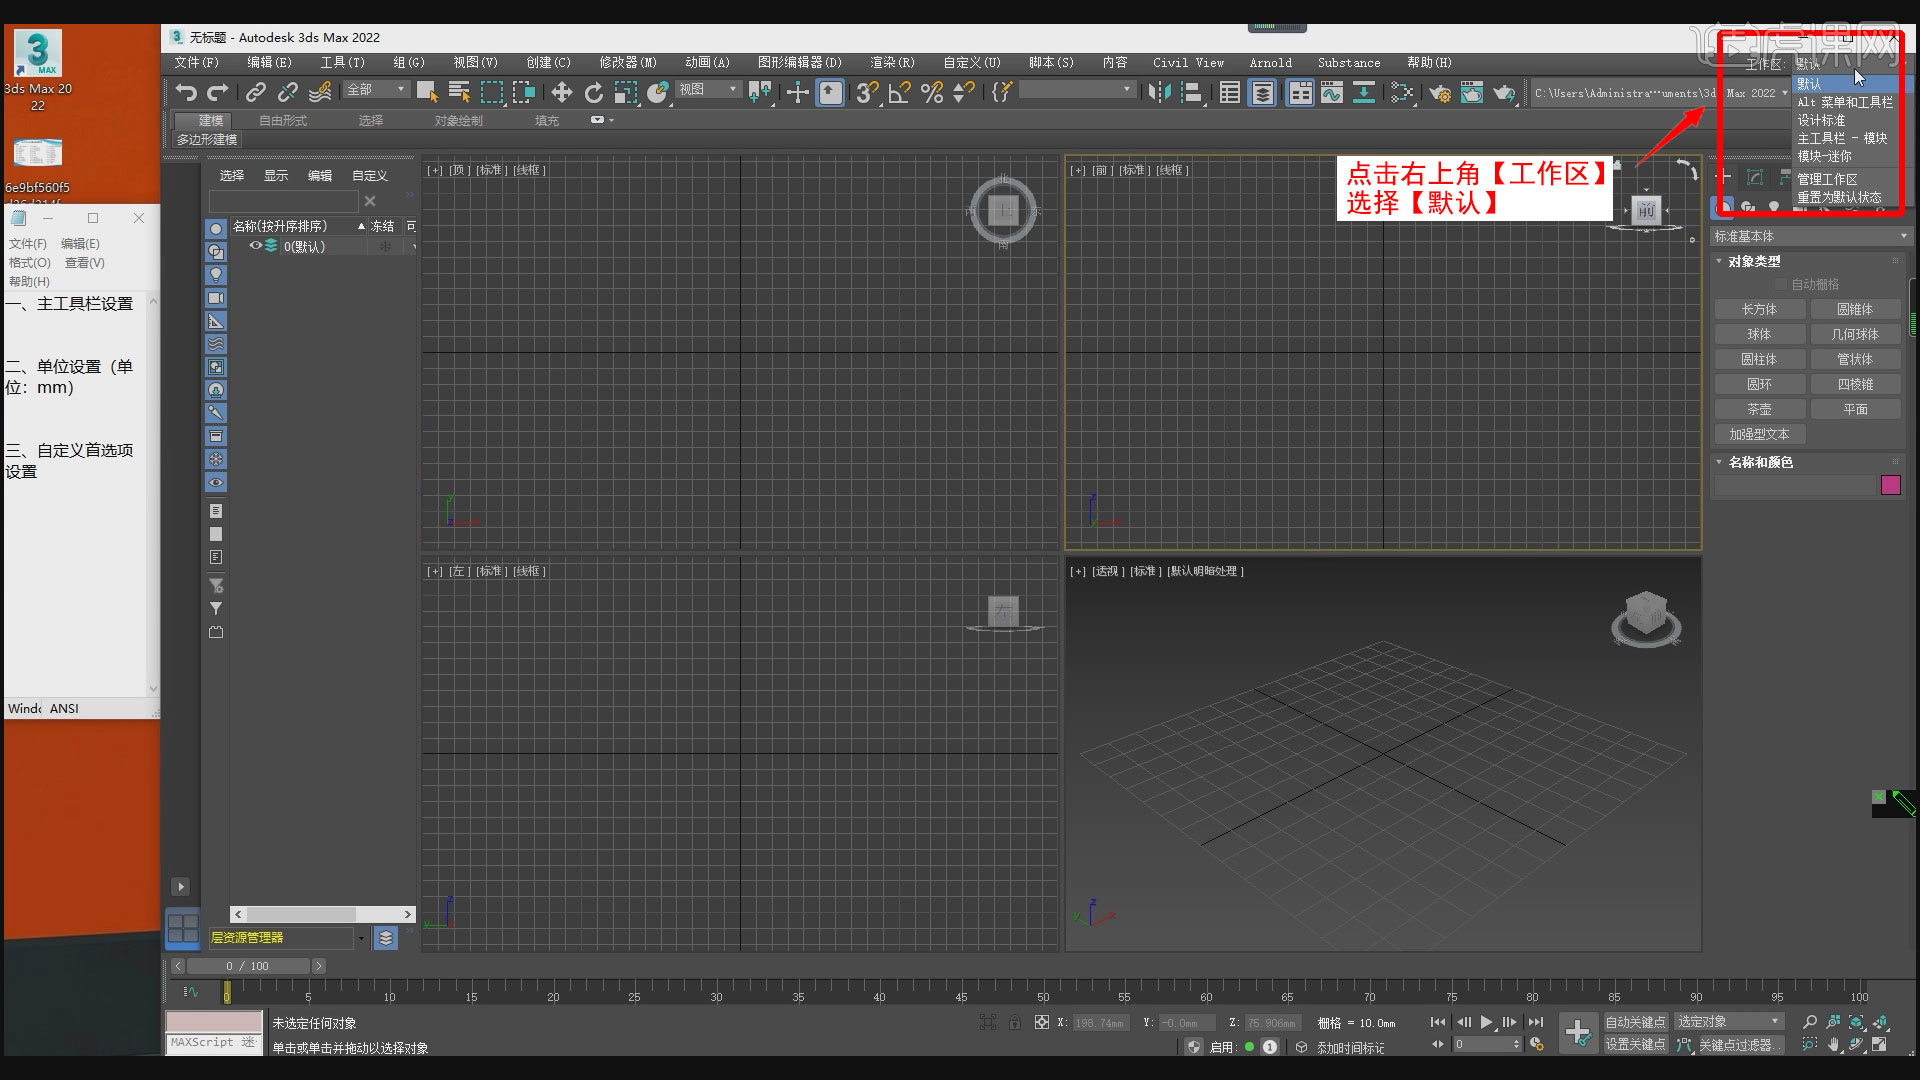Screen dimensions: 1920x1080
Task: Click the Undo arrow icon
Action: 185,93
